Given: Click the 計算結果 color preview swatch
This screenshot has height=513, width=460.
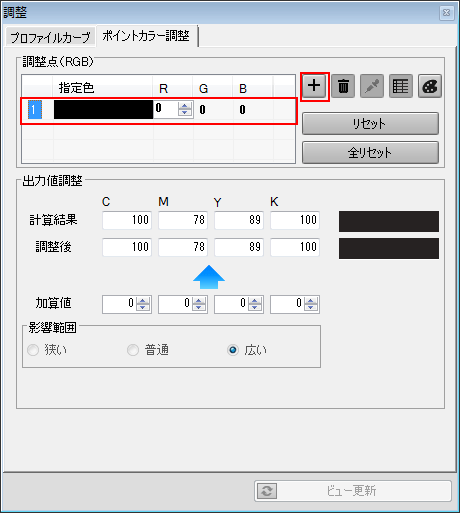Looking at the screenshot, I should point(389,221).
